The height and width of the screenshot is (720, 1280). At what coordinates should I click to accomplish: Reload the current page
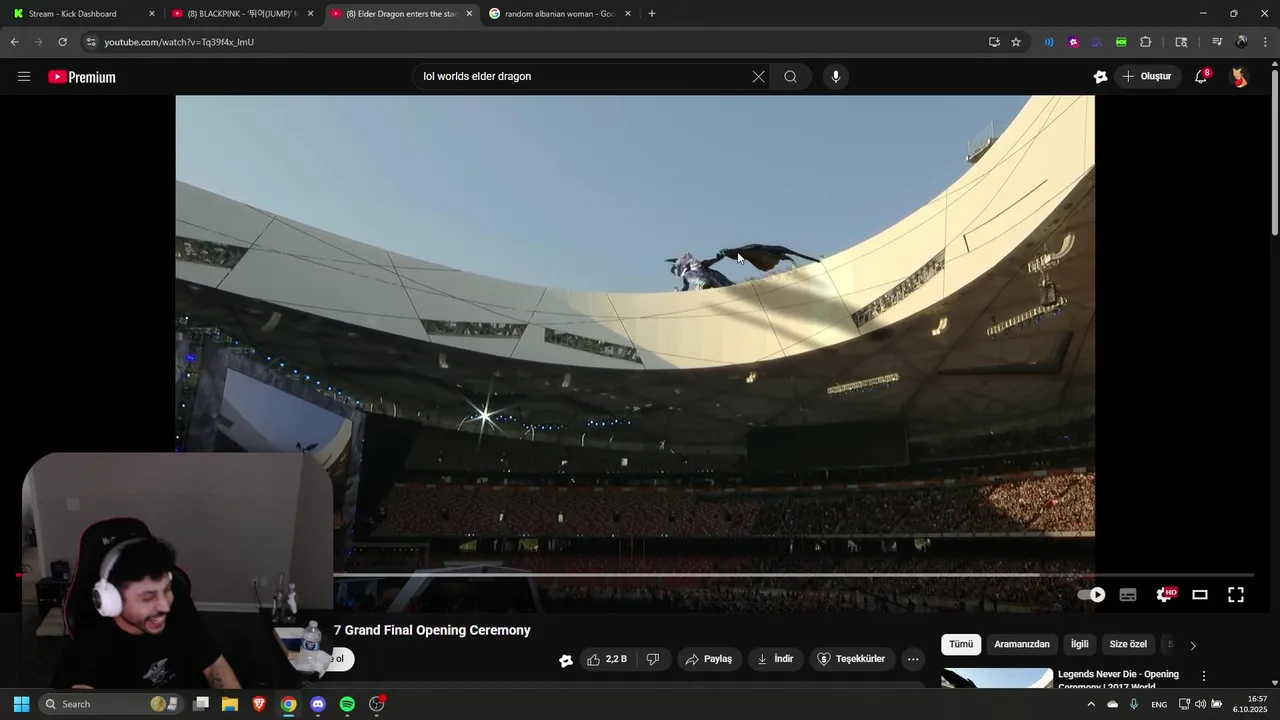(x=62, y=42)
